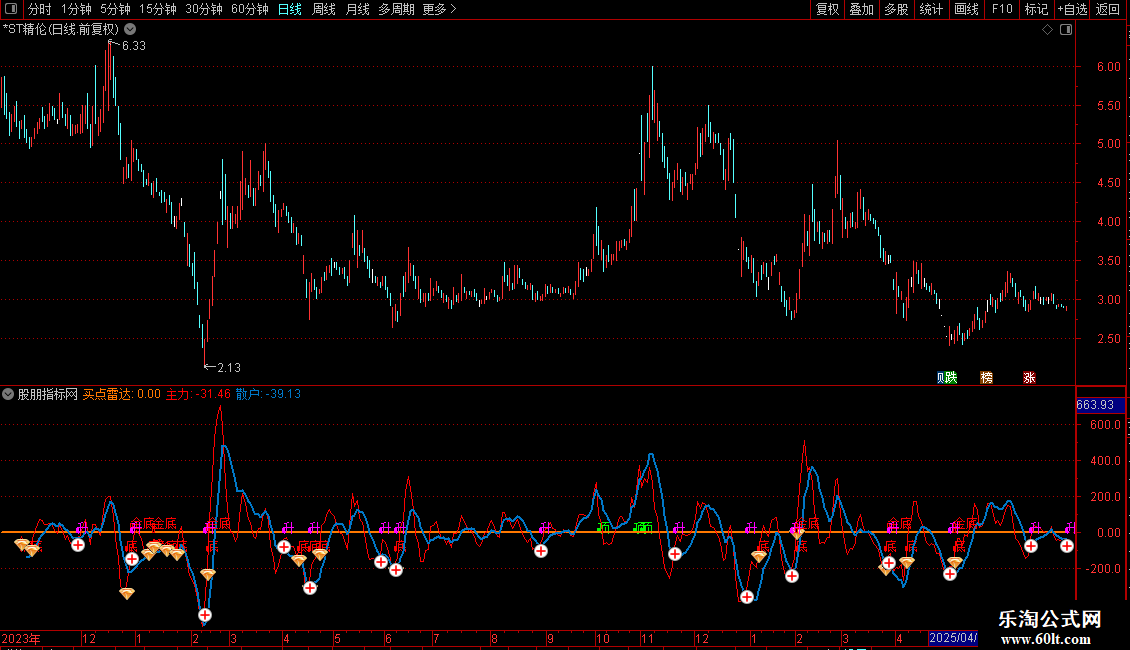Click the orange 榜 marker icon

pyautogui.click(x=987, y=377)
